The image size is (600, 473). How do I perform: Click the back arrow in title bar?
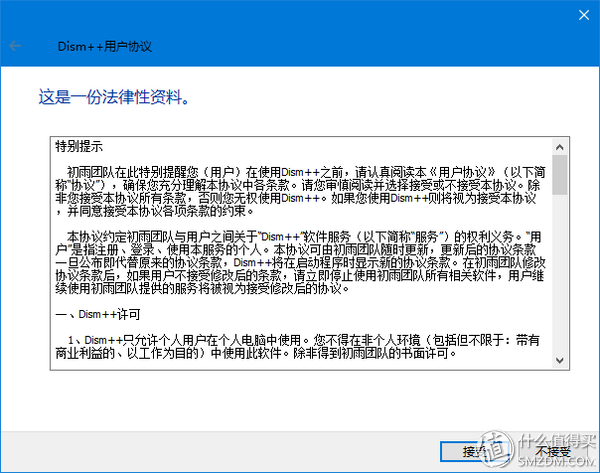[15, 46]
